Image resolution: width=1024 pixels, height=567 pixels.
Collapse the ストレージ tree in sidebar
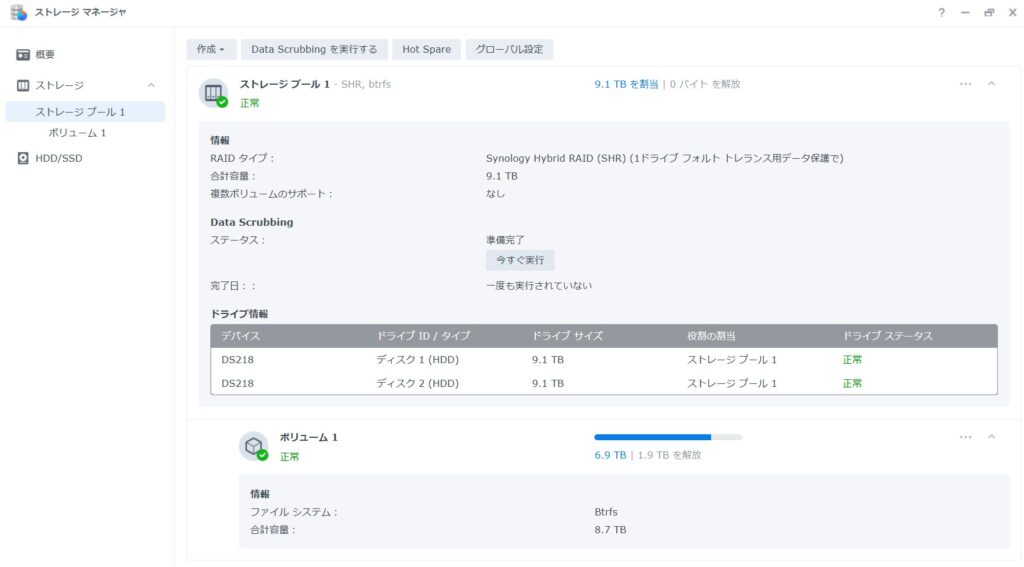(x=151, y=86)
